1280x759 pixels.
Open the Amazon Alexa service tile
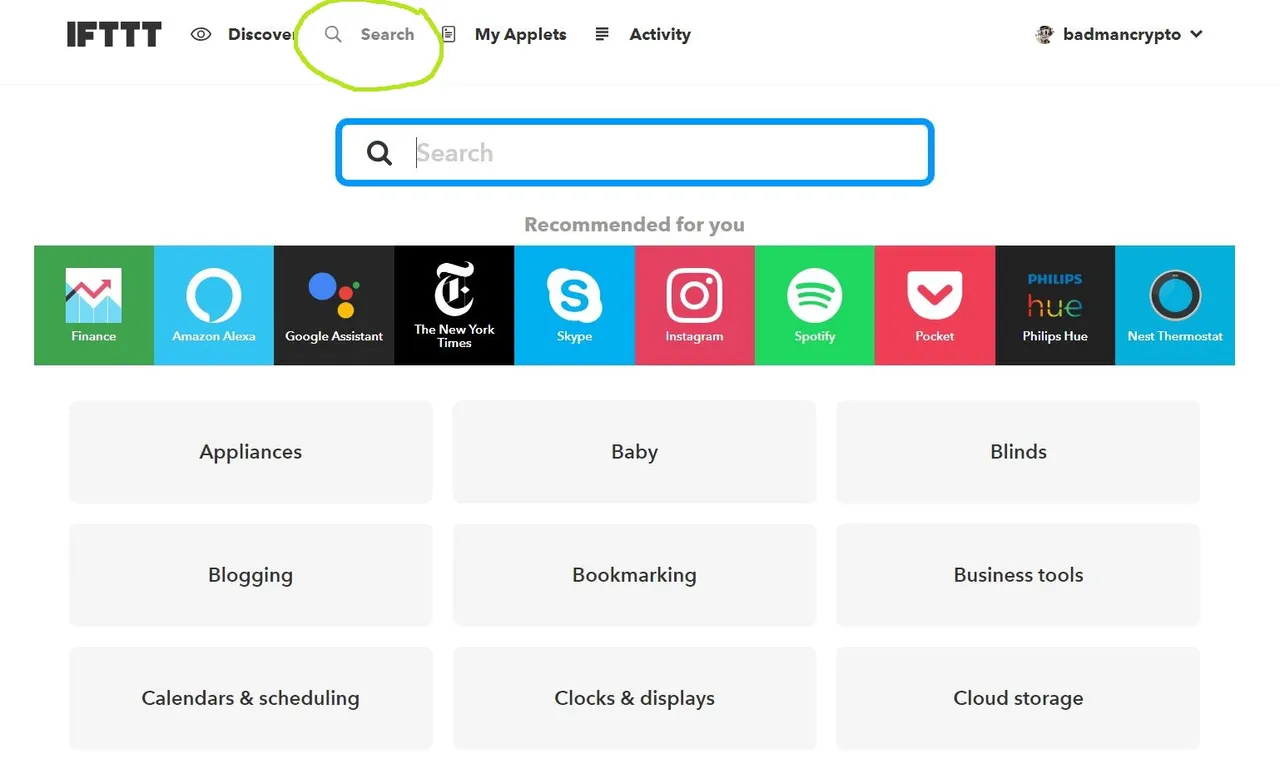point(214,305)
